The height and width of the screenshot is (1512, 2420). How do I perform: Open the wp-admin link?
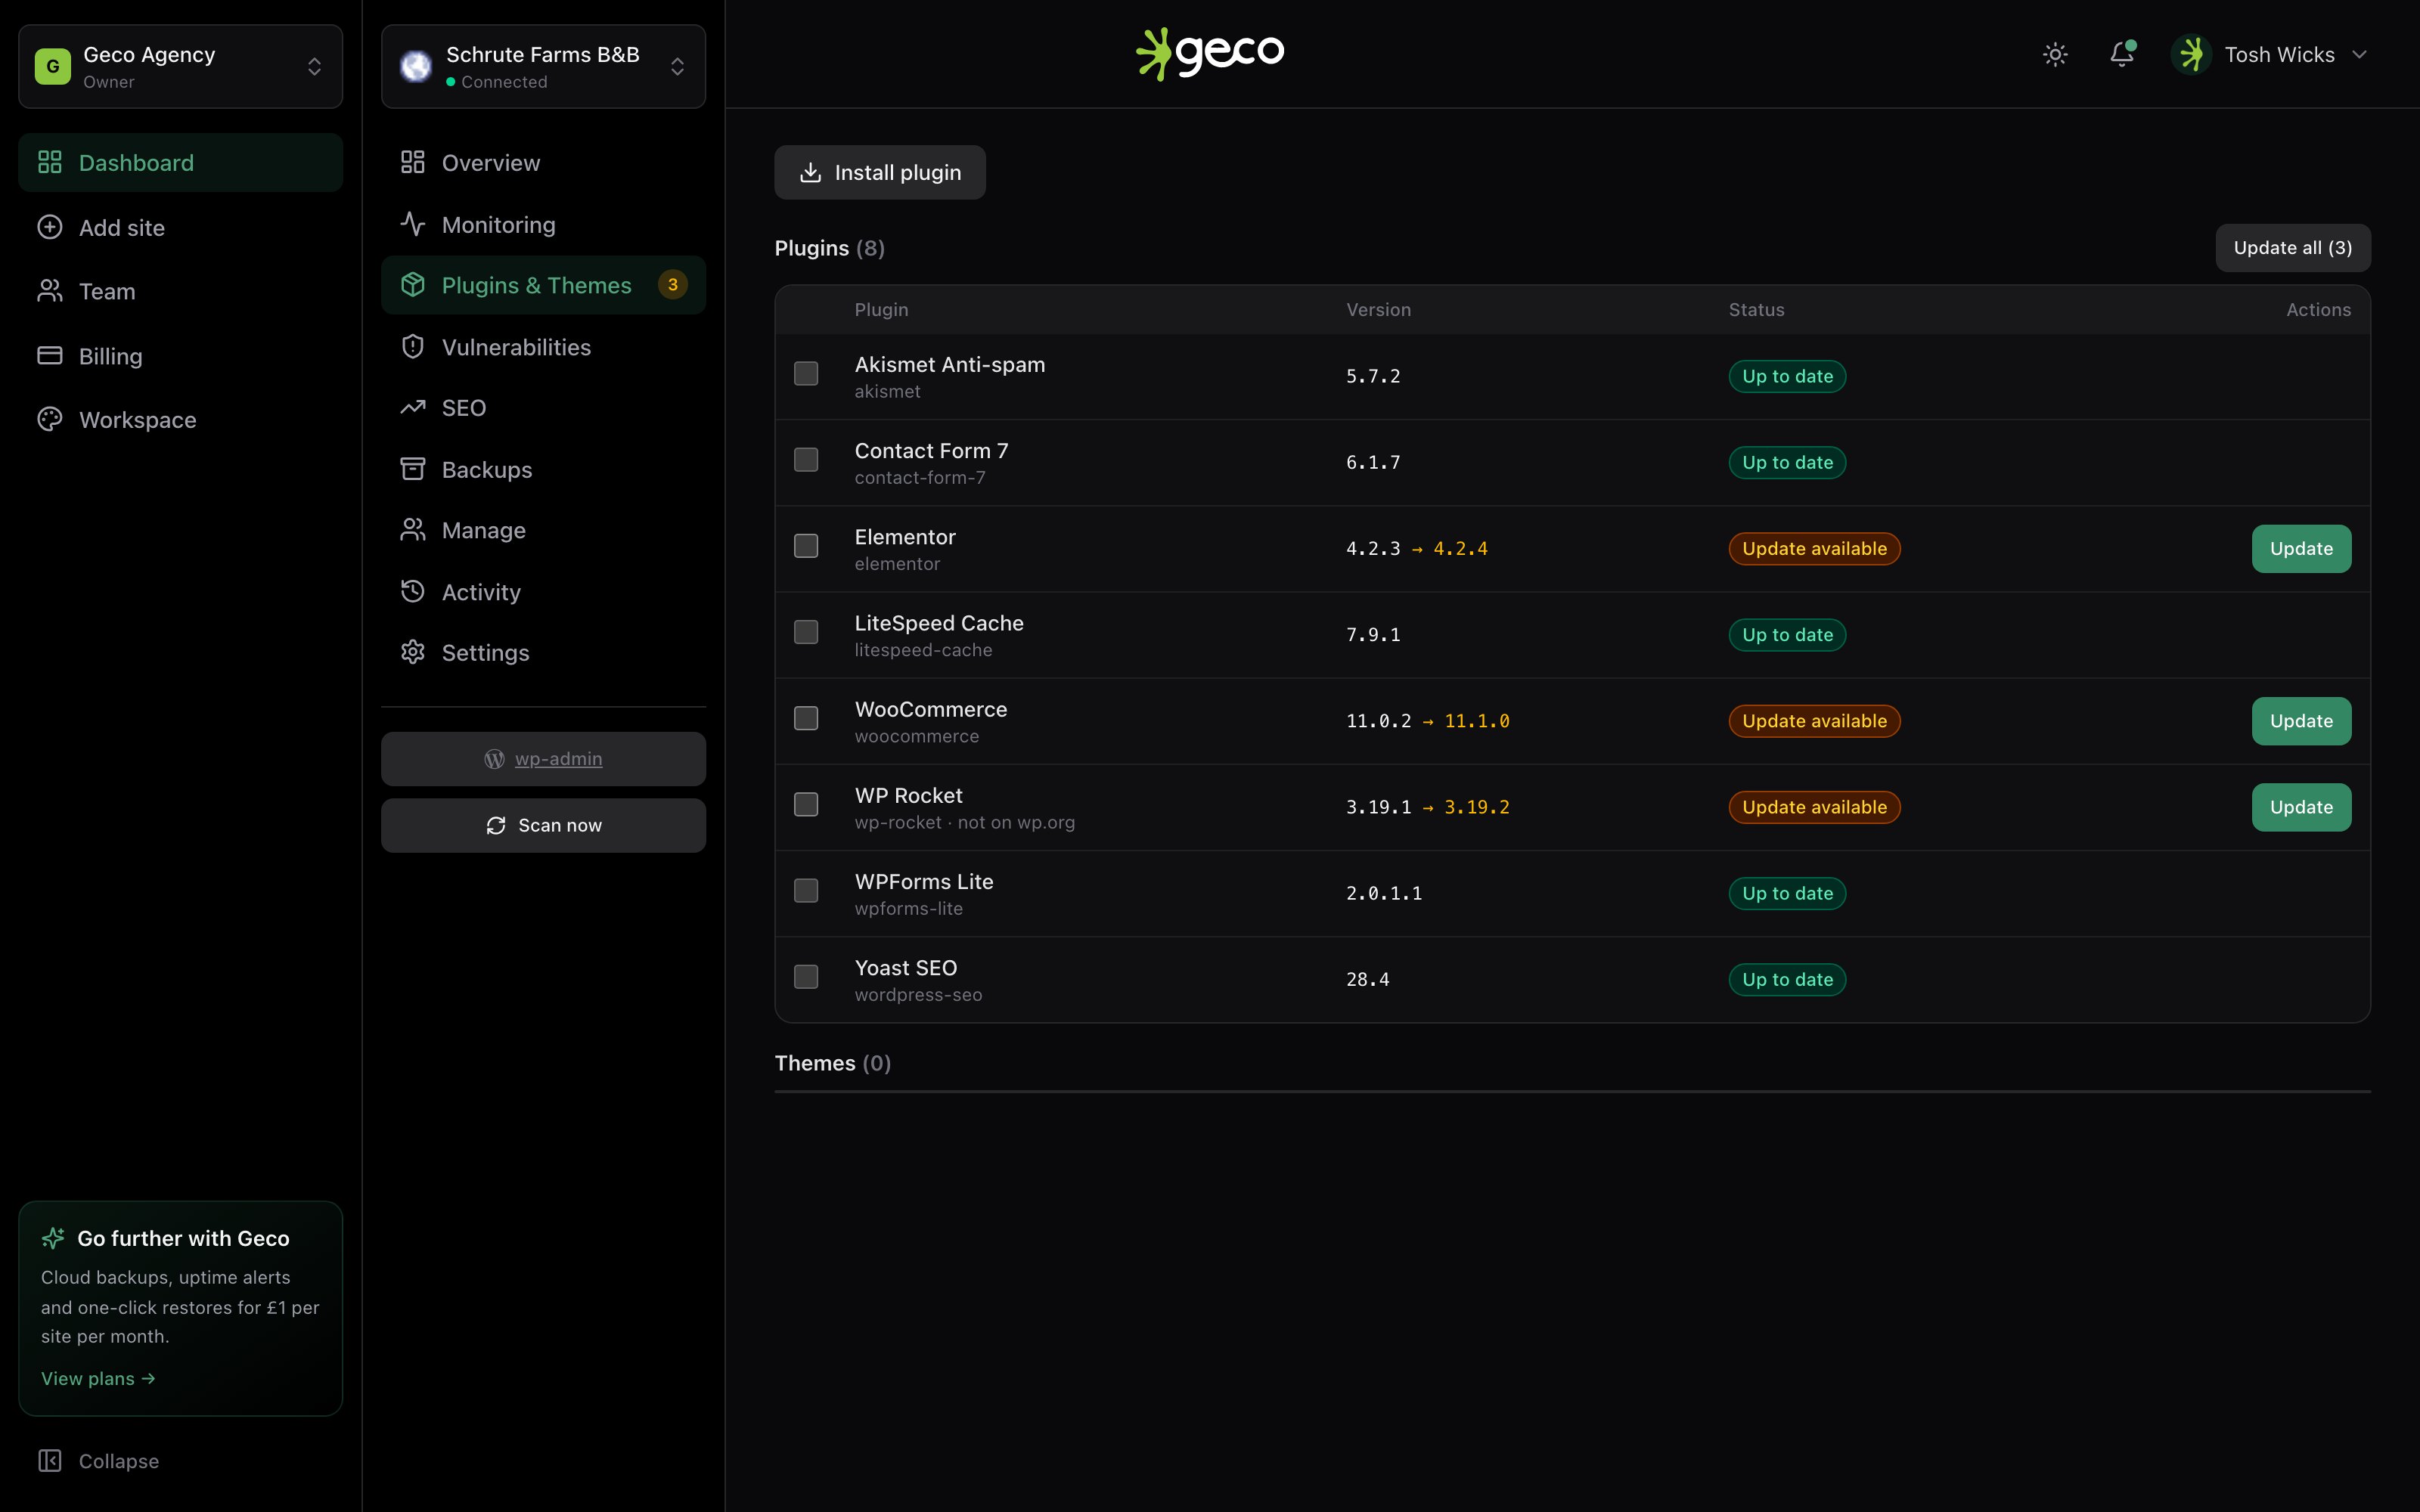(543, 759)
